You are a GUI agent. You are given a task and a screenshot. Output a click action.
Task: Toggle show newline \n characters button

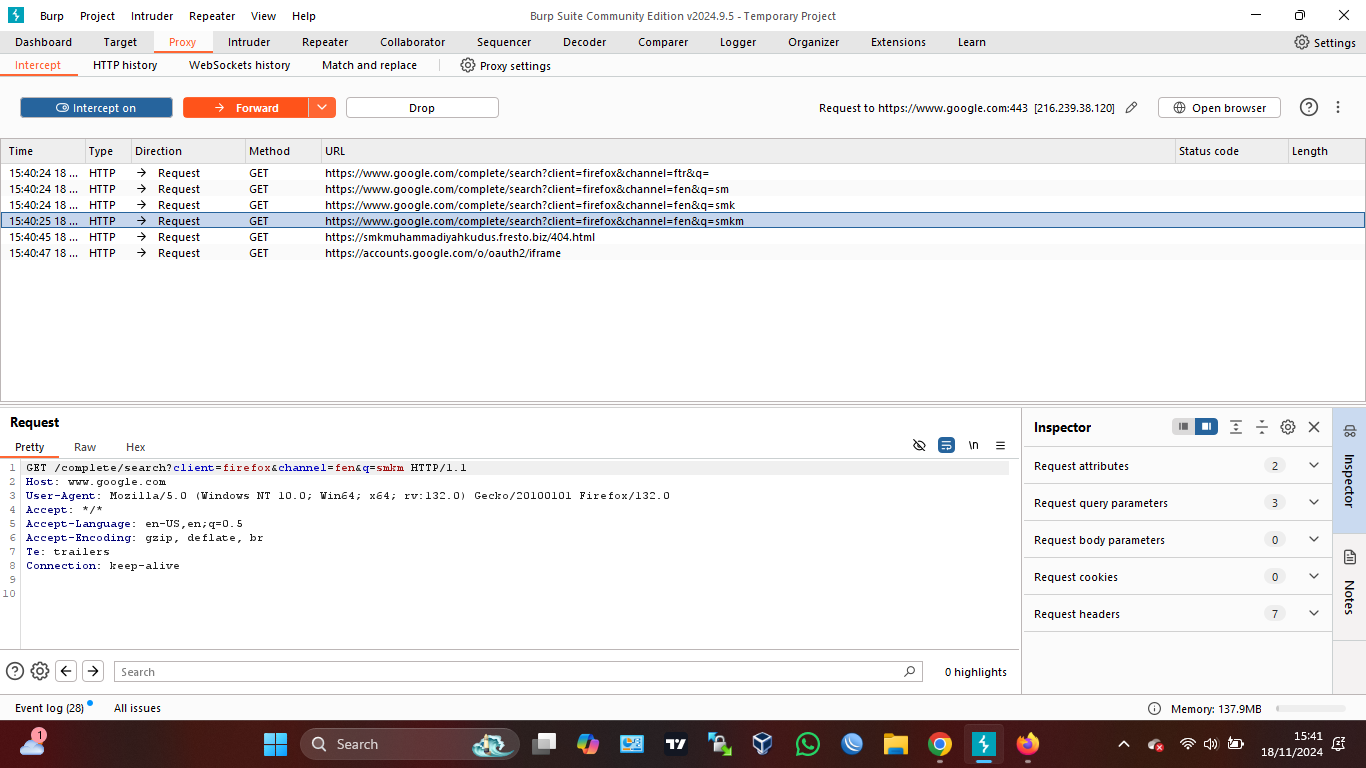(x=973, y=445)
